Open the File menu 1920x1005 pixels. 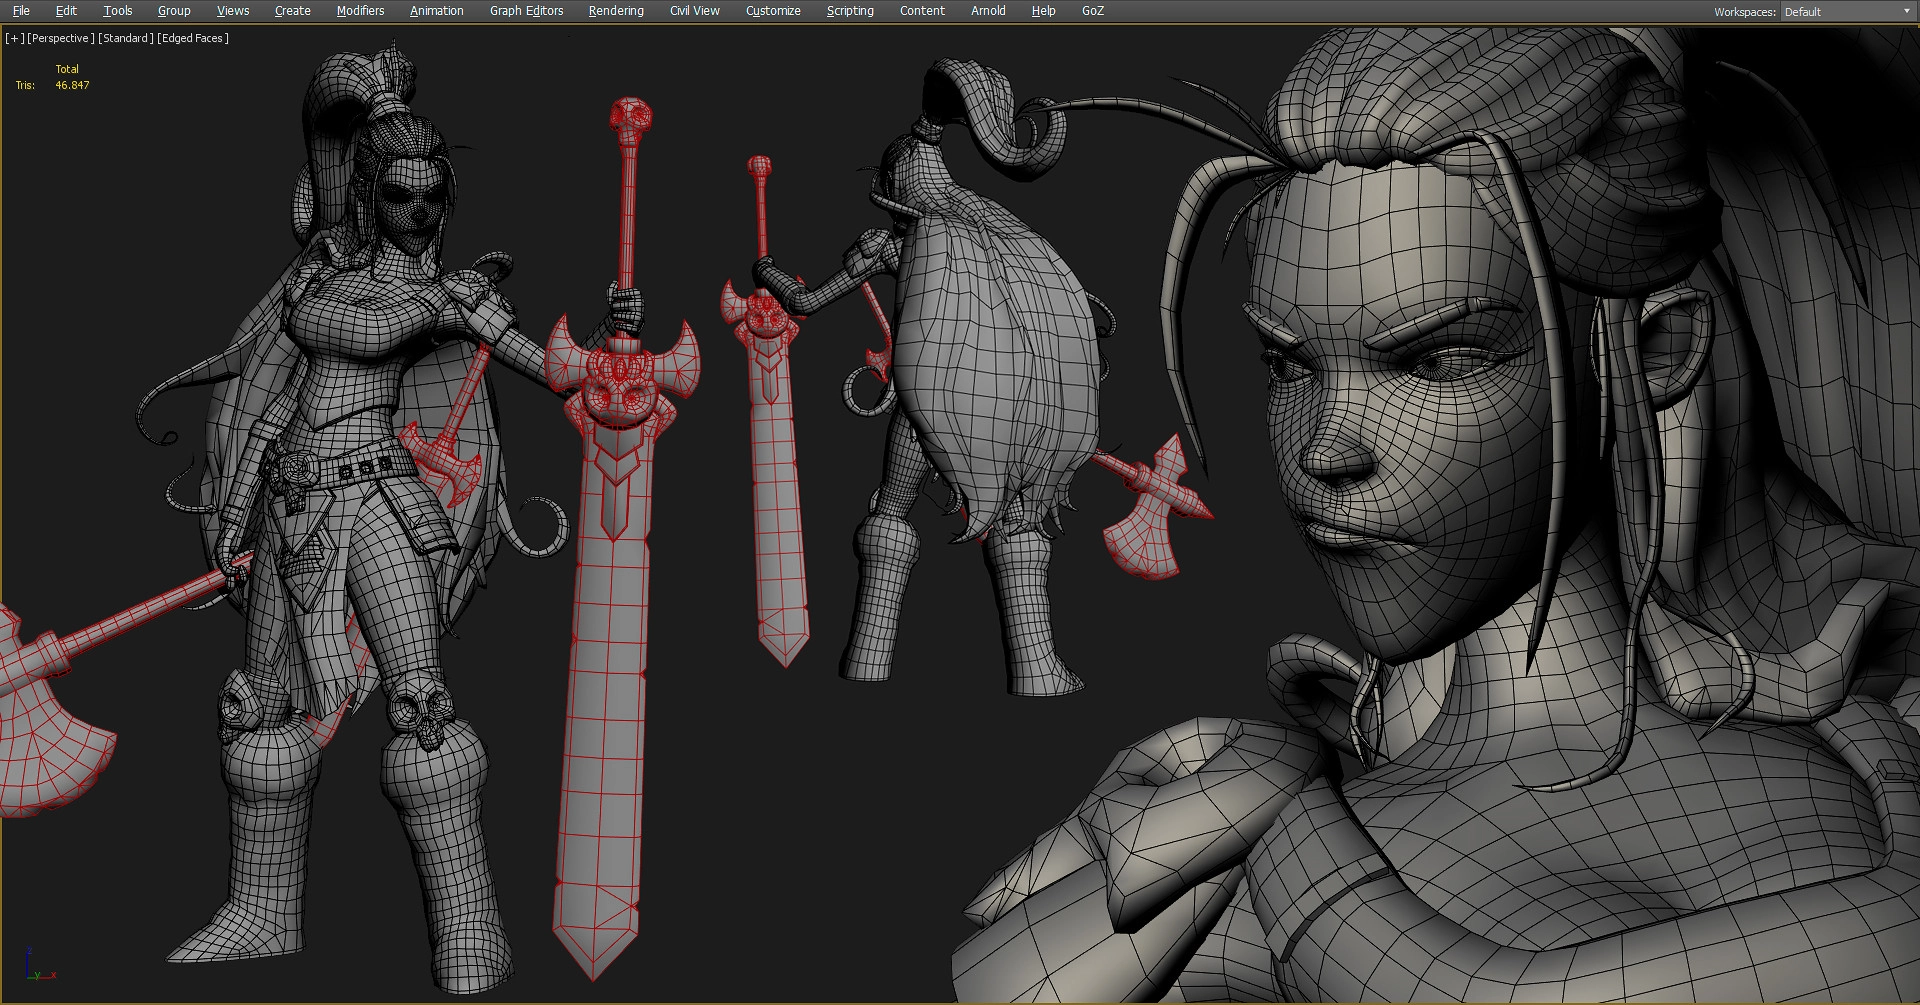click(x=21, y=11)
